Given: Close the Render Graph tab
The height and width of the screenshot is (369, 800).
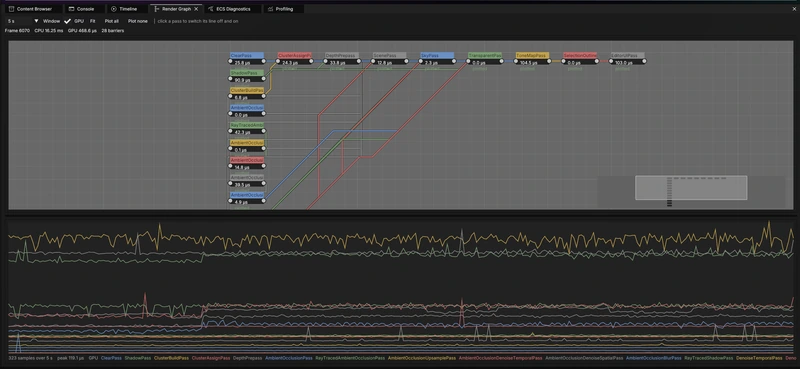Looking at the screenshot, I should 196,9.
